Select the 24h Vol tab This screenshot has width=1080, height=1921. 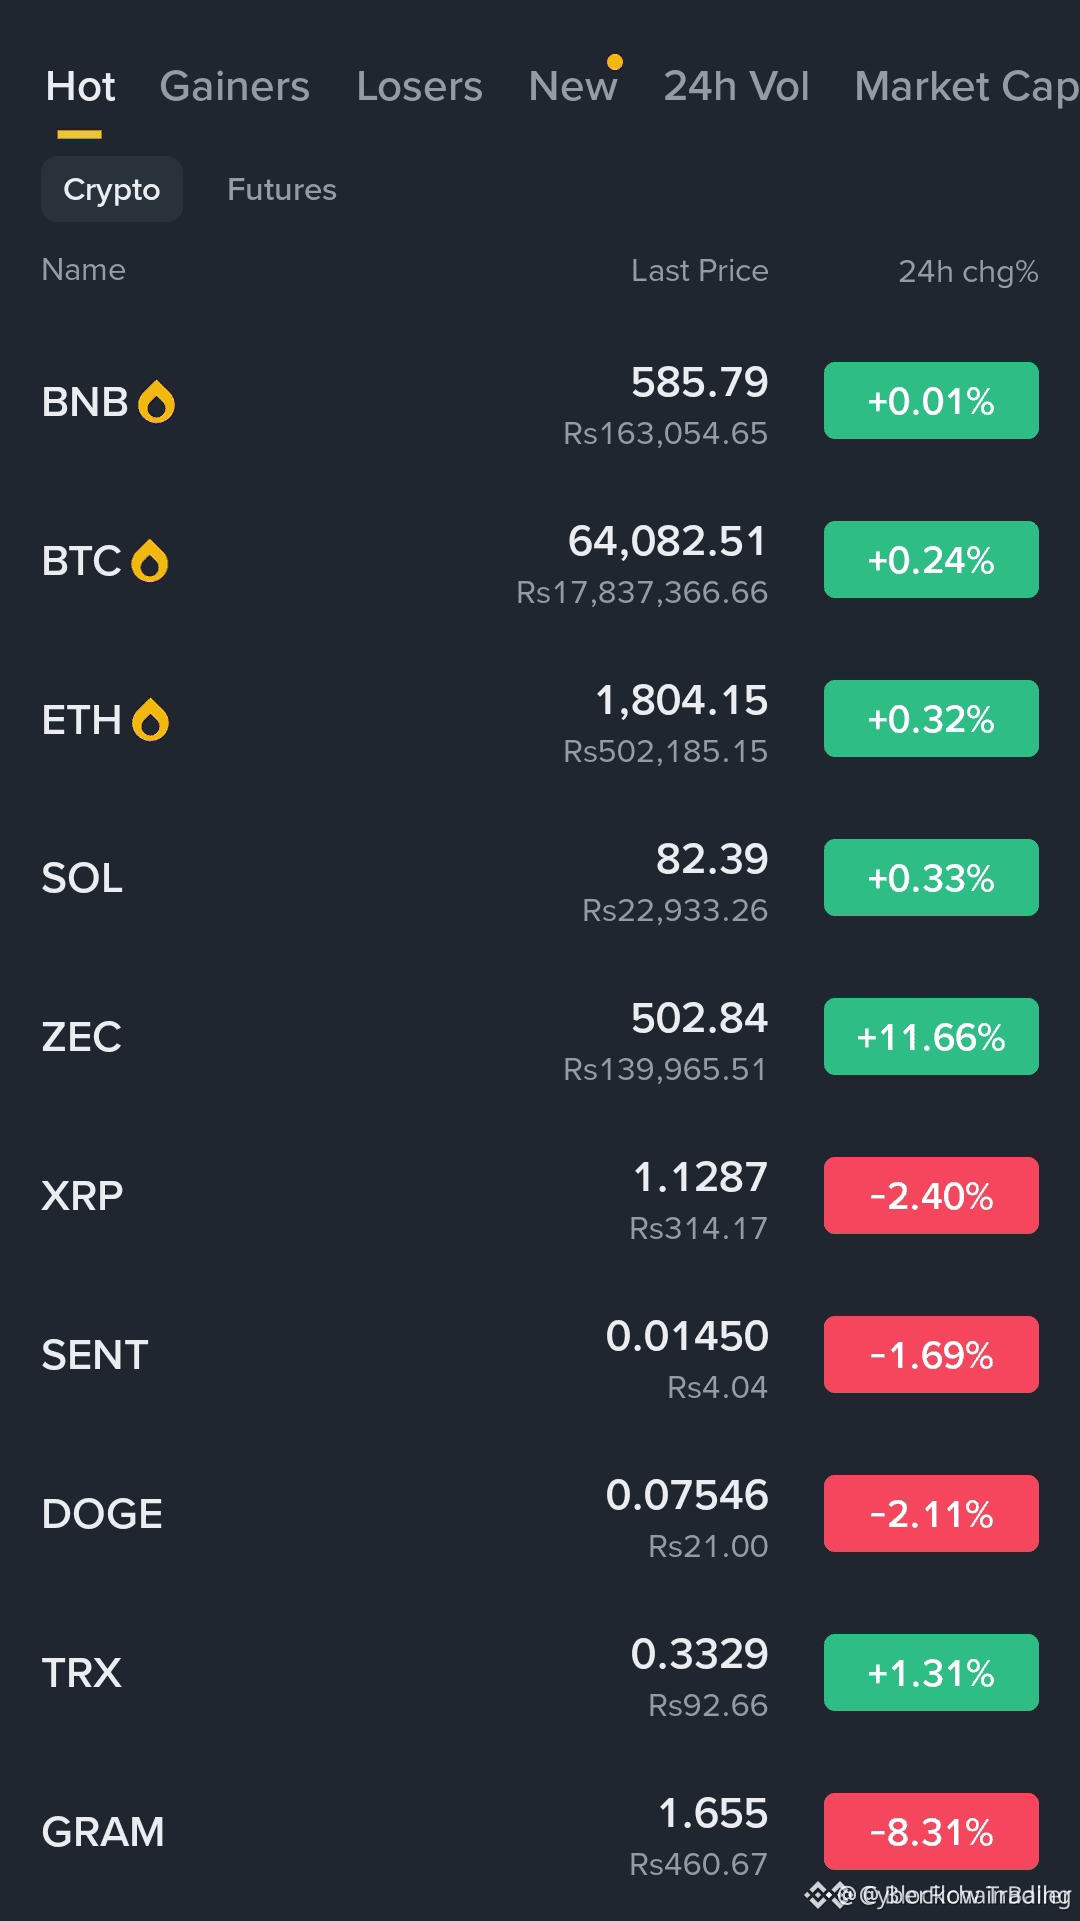point(737,87)
